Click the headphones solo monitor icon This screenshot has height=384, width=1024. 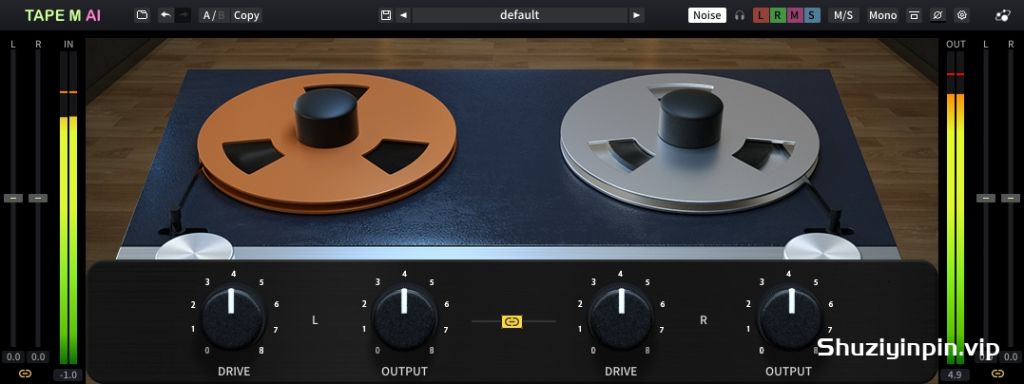[x=739, y=15]
